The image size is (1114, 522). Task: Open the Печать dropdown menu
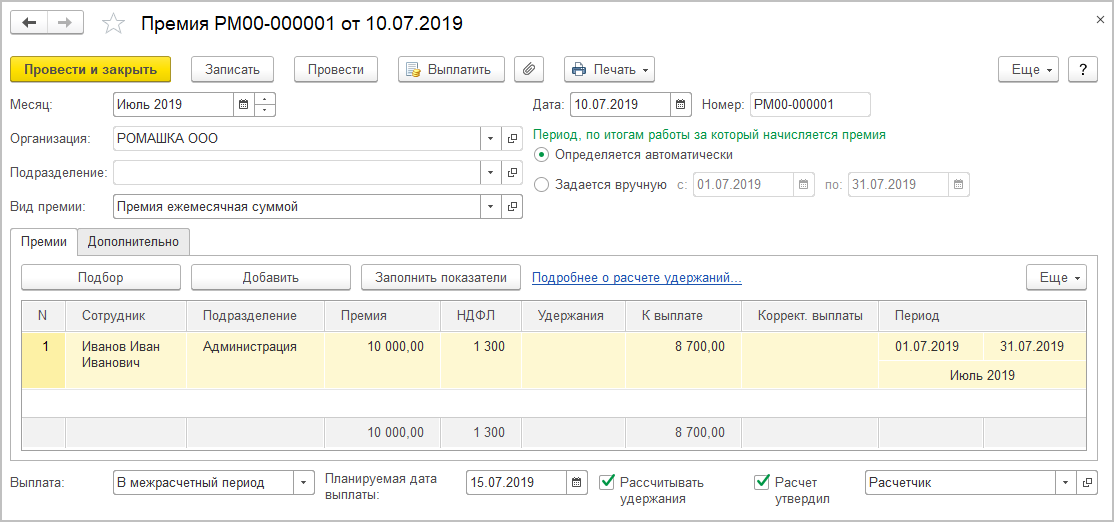pyautogui.click(x=609, y=69)
